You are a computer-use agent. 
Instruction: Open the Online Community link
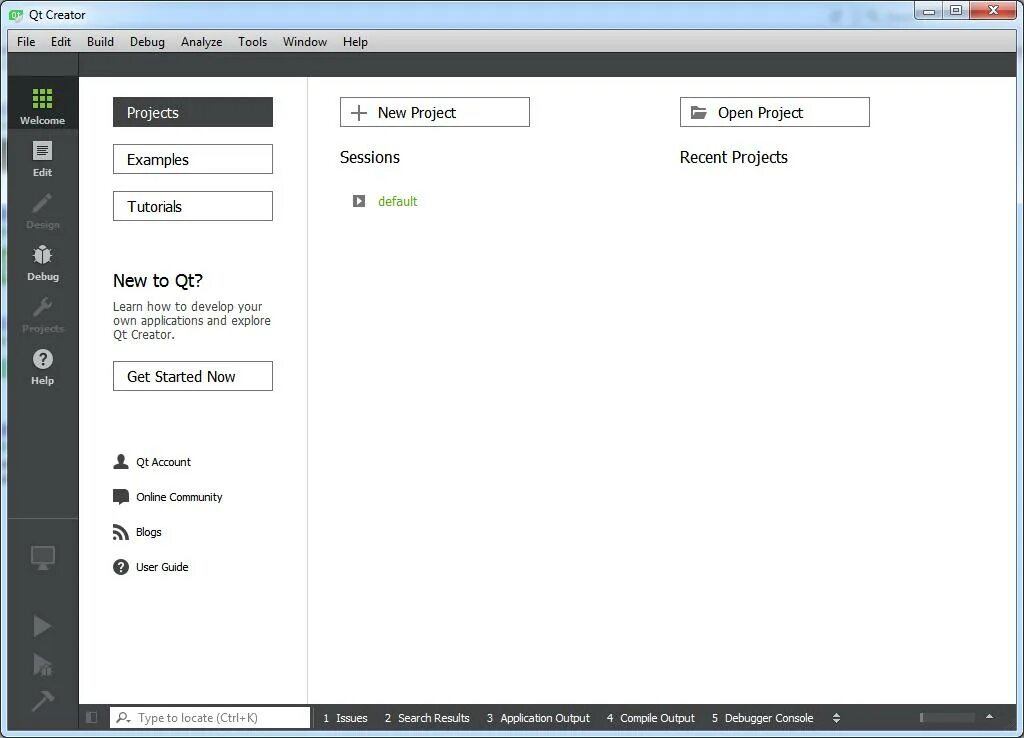pos(179,497)
